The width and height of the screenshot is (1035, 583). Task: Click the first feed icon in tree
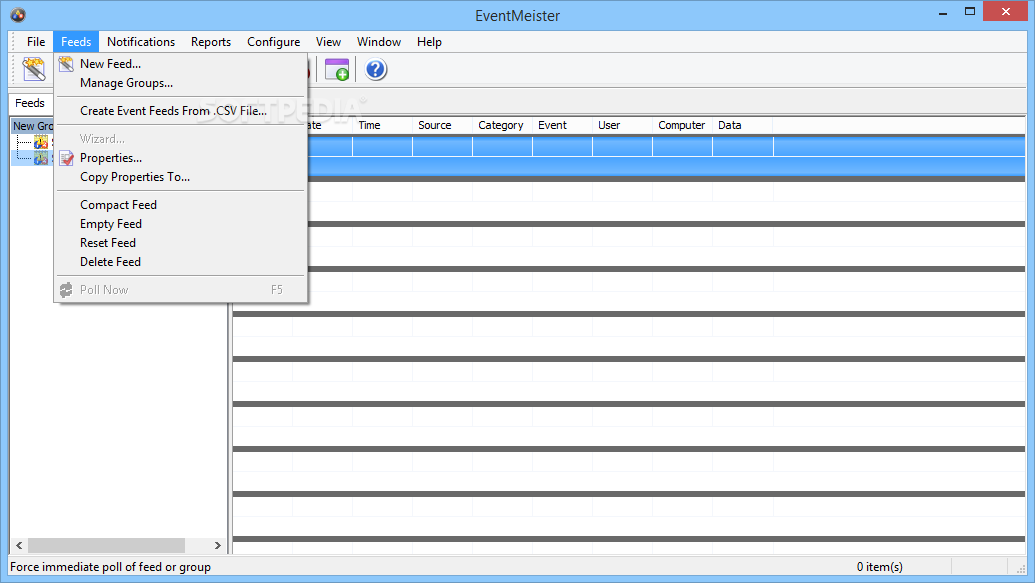41,142
